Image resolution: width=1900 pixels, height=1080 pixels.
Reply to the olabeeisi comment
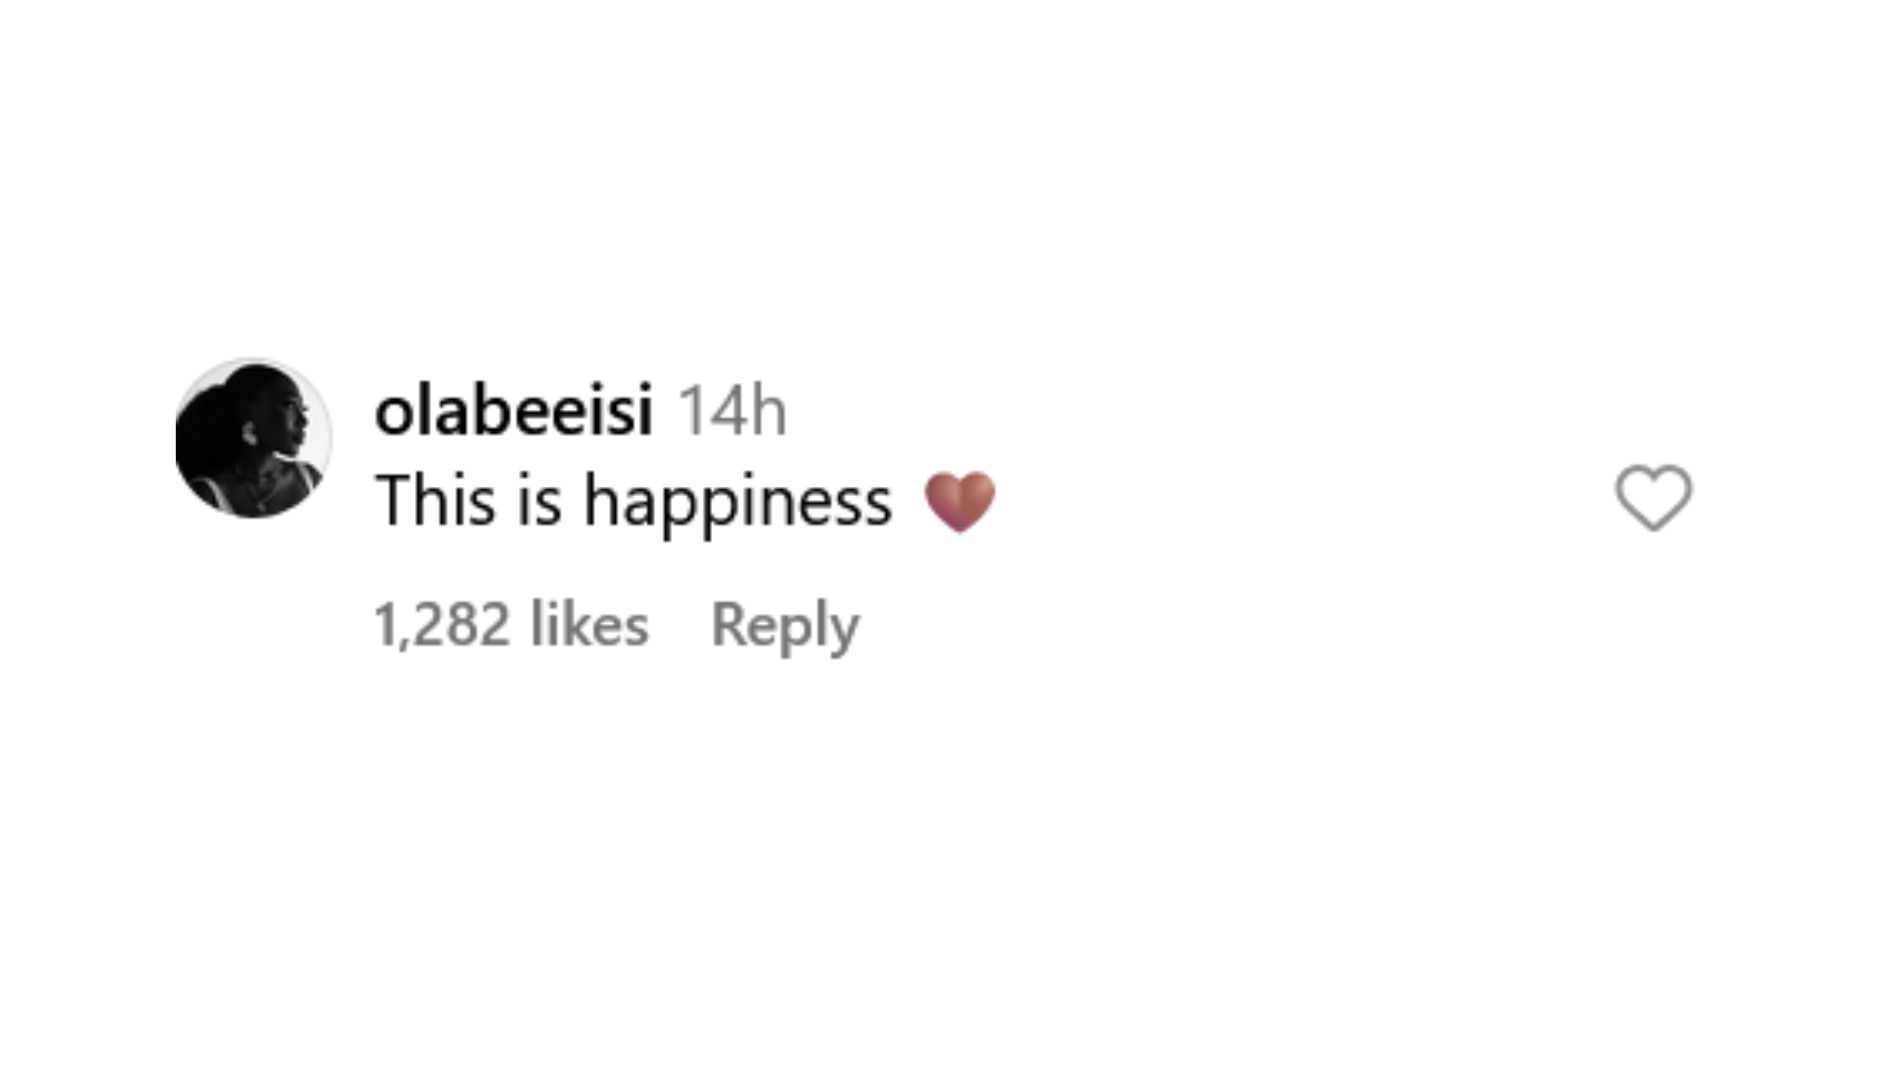coord(784,625)
